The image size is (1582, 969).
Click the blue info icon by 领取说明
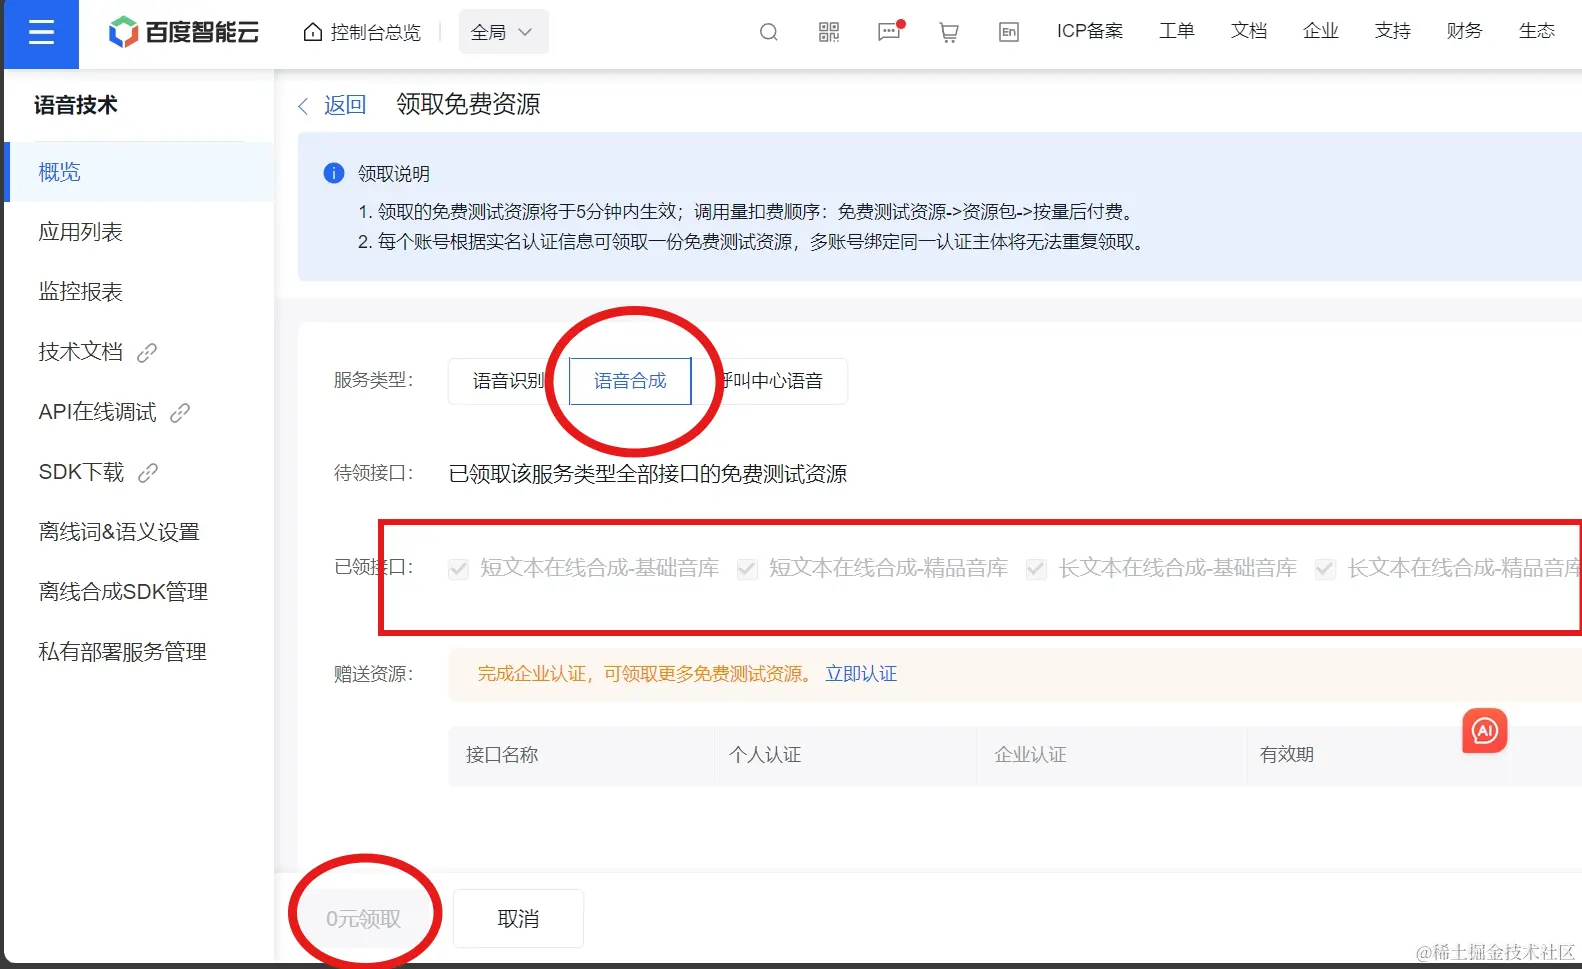coord(334,173)
